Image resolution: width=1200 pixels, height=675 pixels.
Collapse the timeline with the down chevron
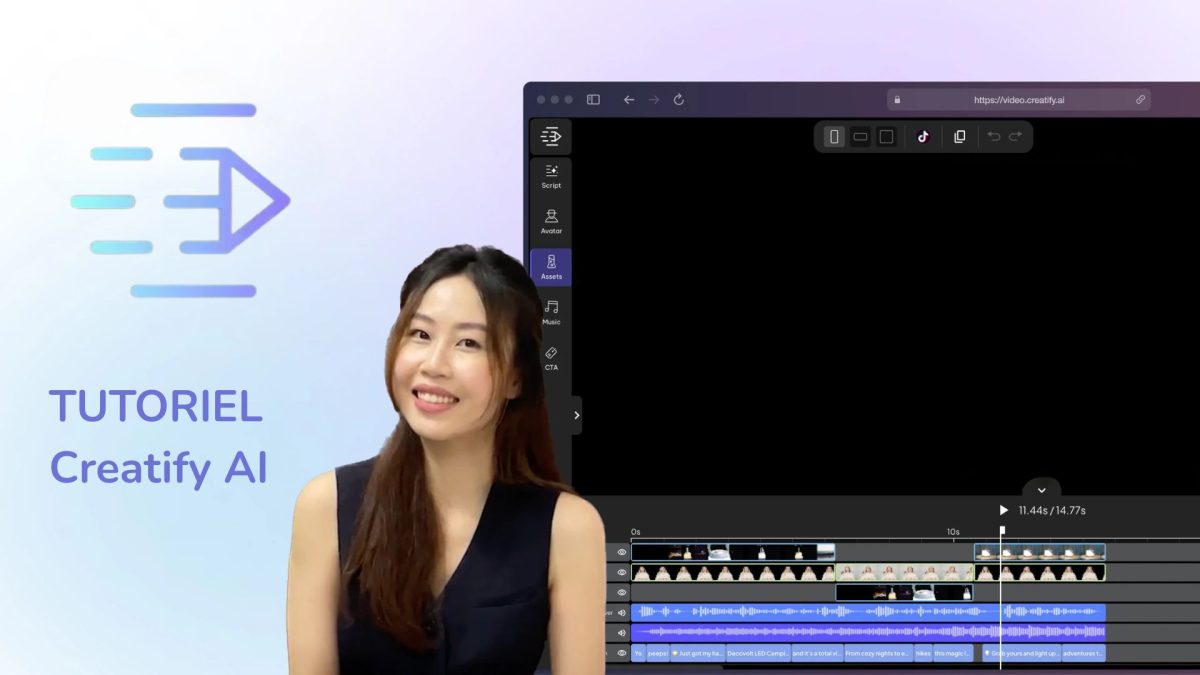pos(1041,490)
